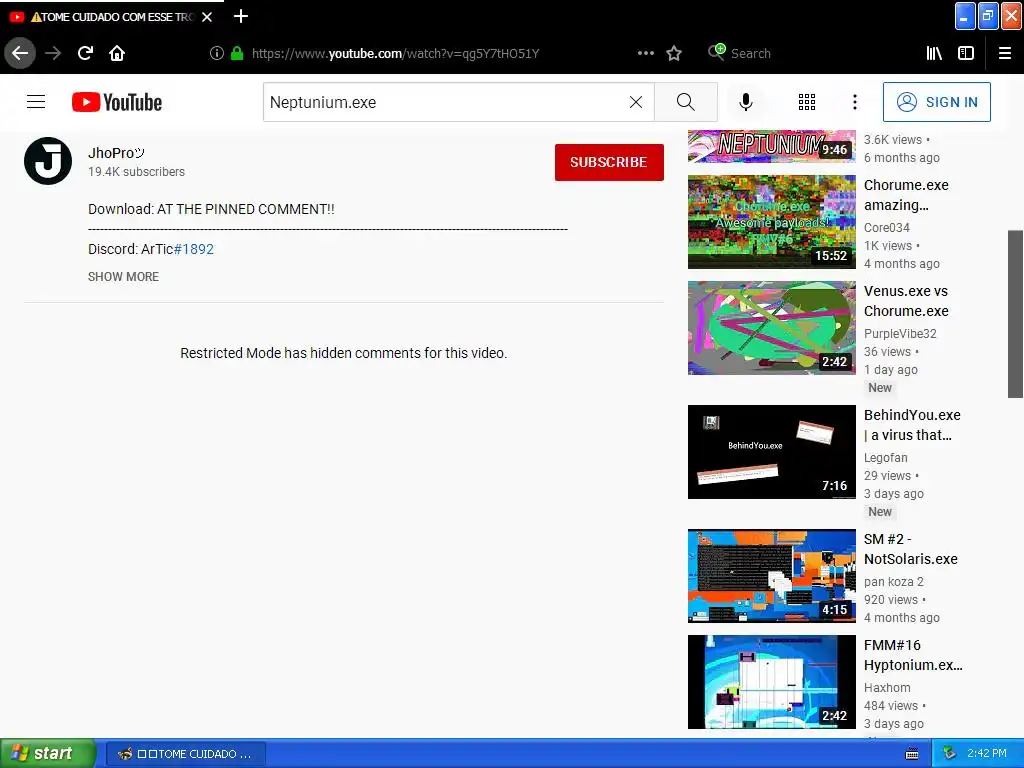The width and height of the screenshot is (1024, 768).
Task: Open the Hyptonium.exe 2:42 video thumbnail
Action: point(771,681)
